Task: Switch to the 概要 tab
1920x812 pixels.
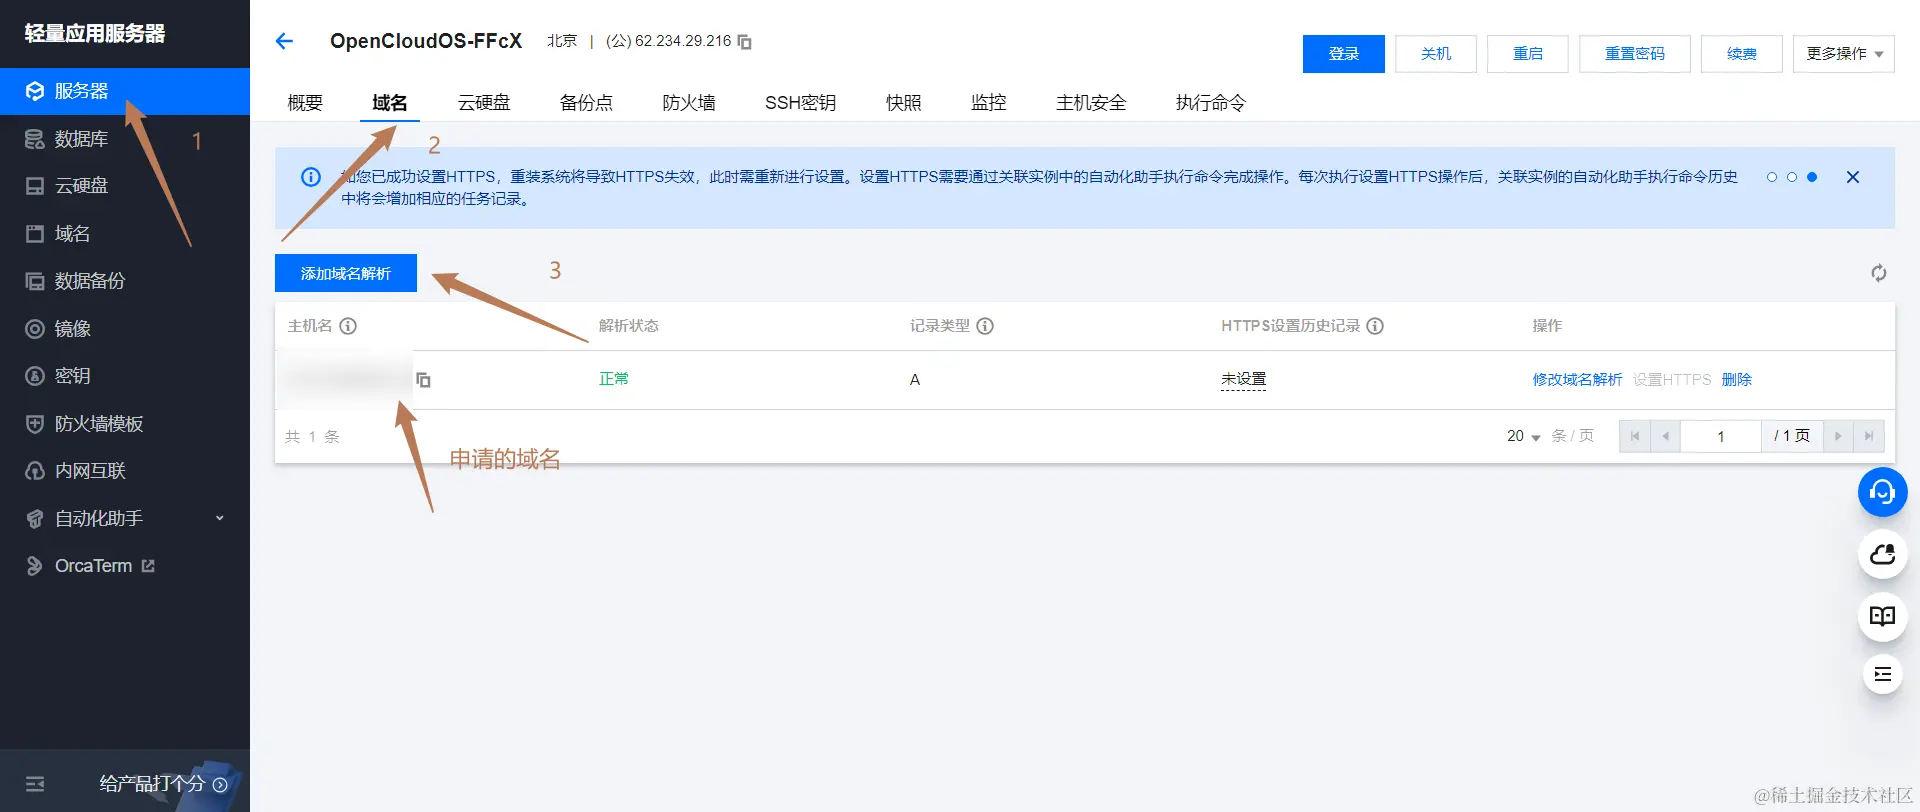Action: [305, 103]
